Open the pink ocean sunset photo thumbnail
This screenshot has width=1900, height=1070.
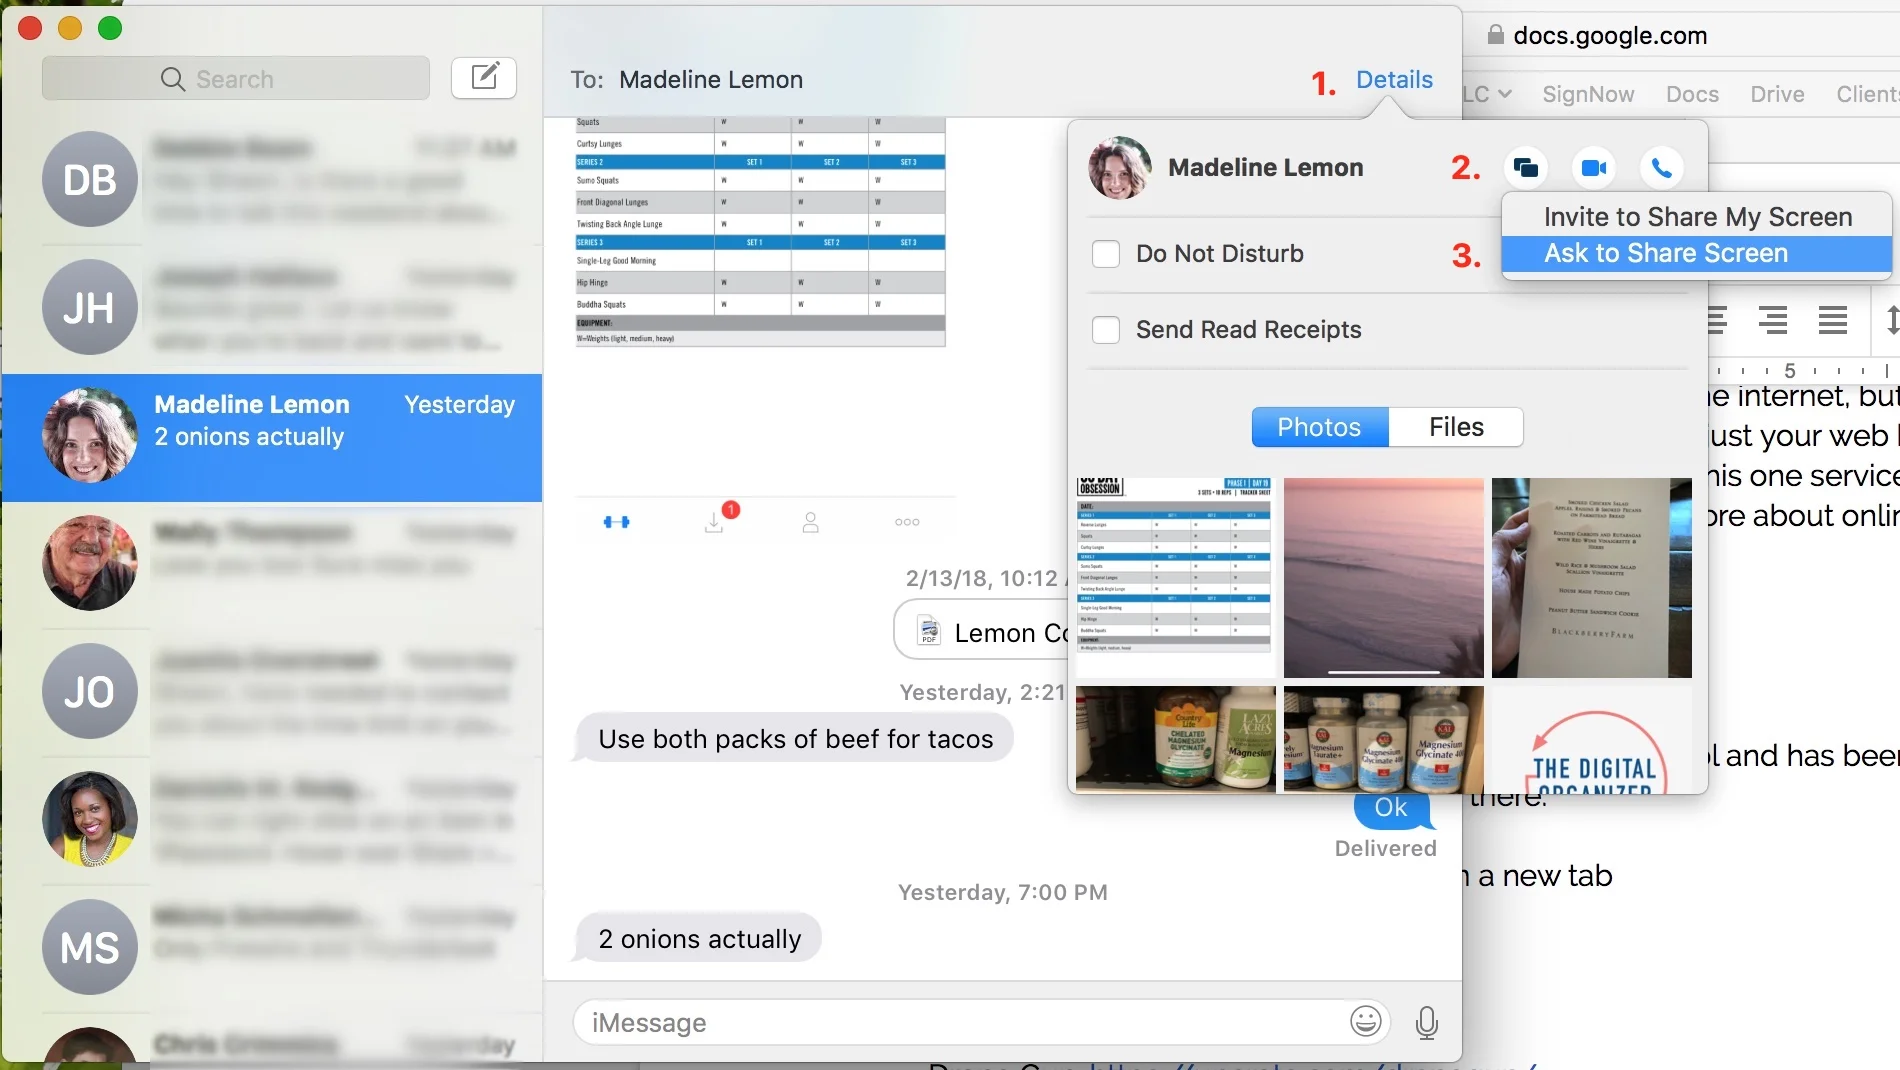click(x=1383, y=577)
